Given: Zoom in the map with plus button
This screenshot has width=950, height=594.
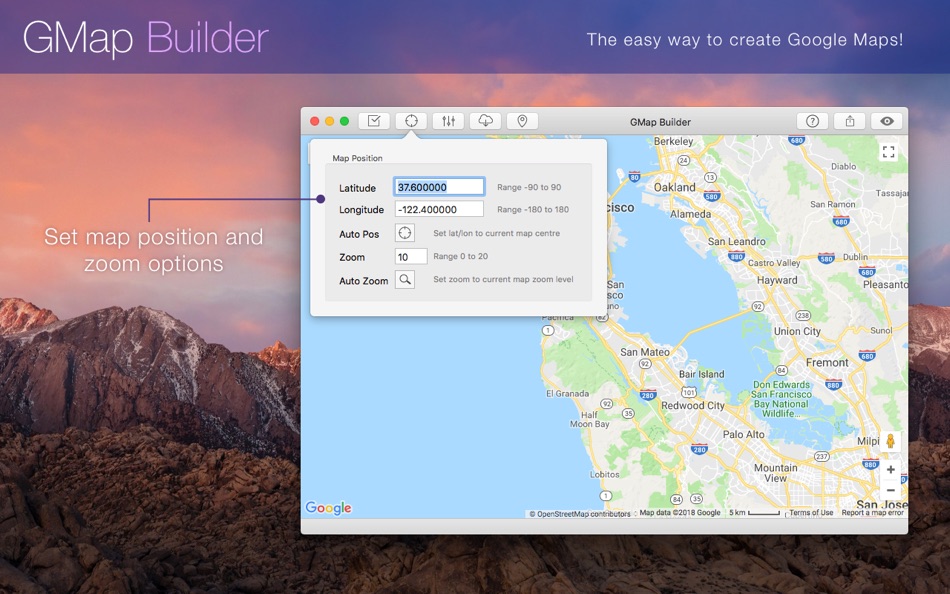Looking at the screenshot, I should (891, 469).
